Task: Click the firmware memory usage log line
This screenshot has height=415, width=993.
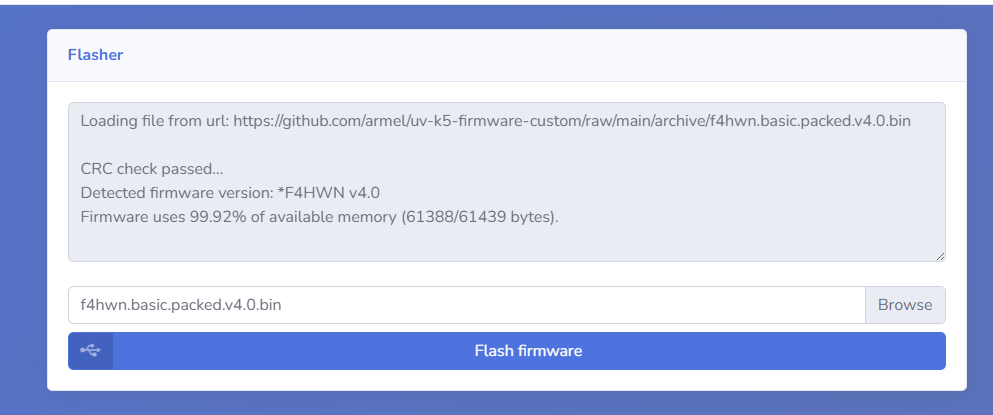Action: 318,217
